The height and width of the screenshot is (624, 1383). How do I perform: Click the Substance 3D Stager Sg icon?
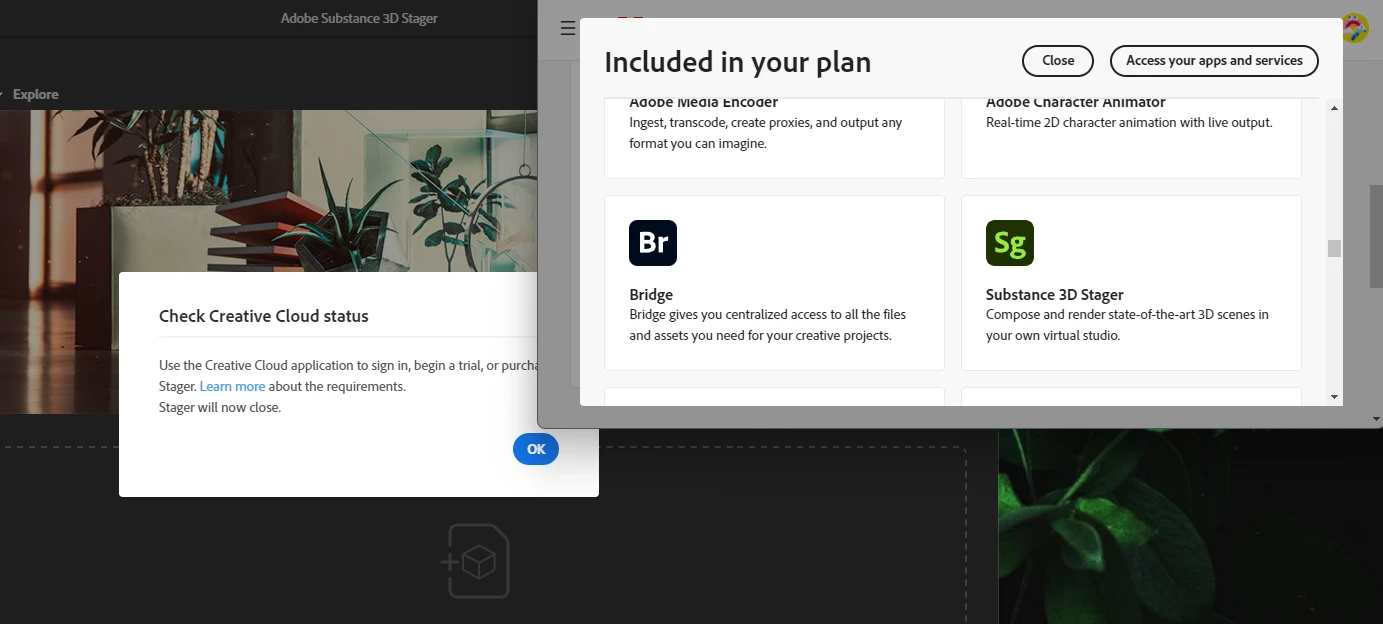click(x=1010, y=243)
